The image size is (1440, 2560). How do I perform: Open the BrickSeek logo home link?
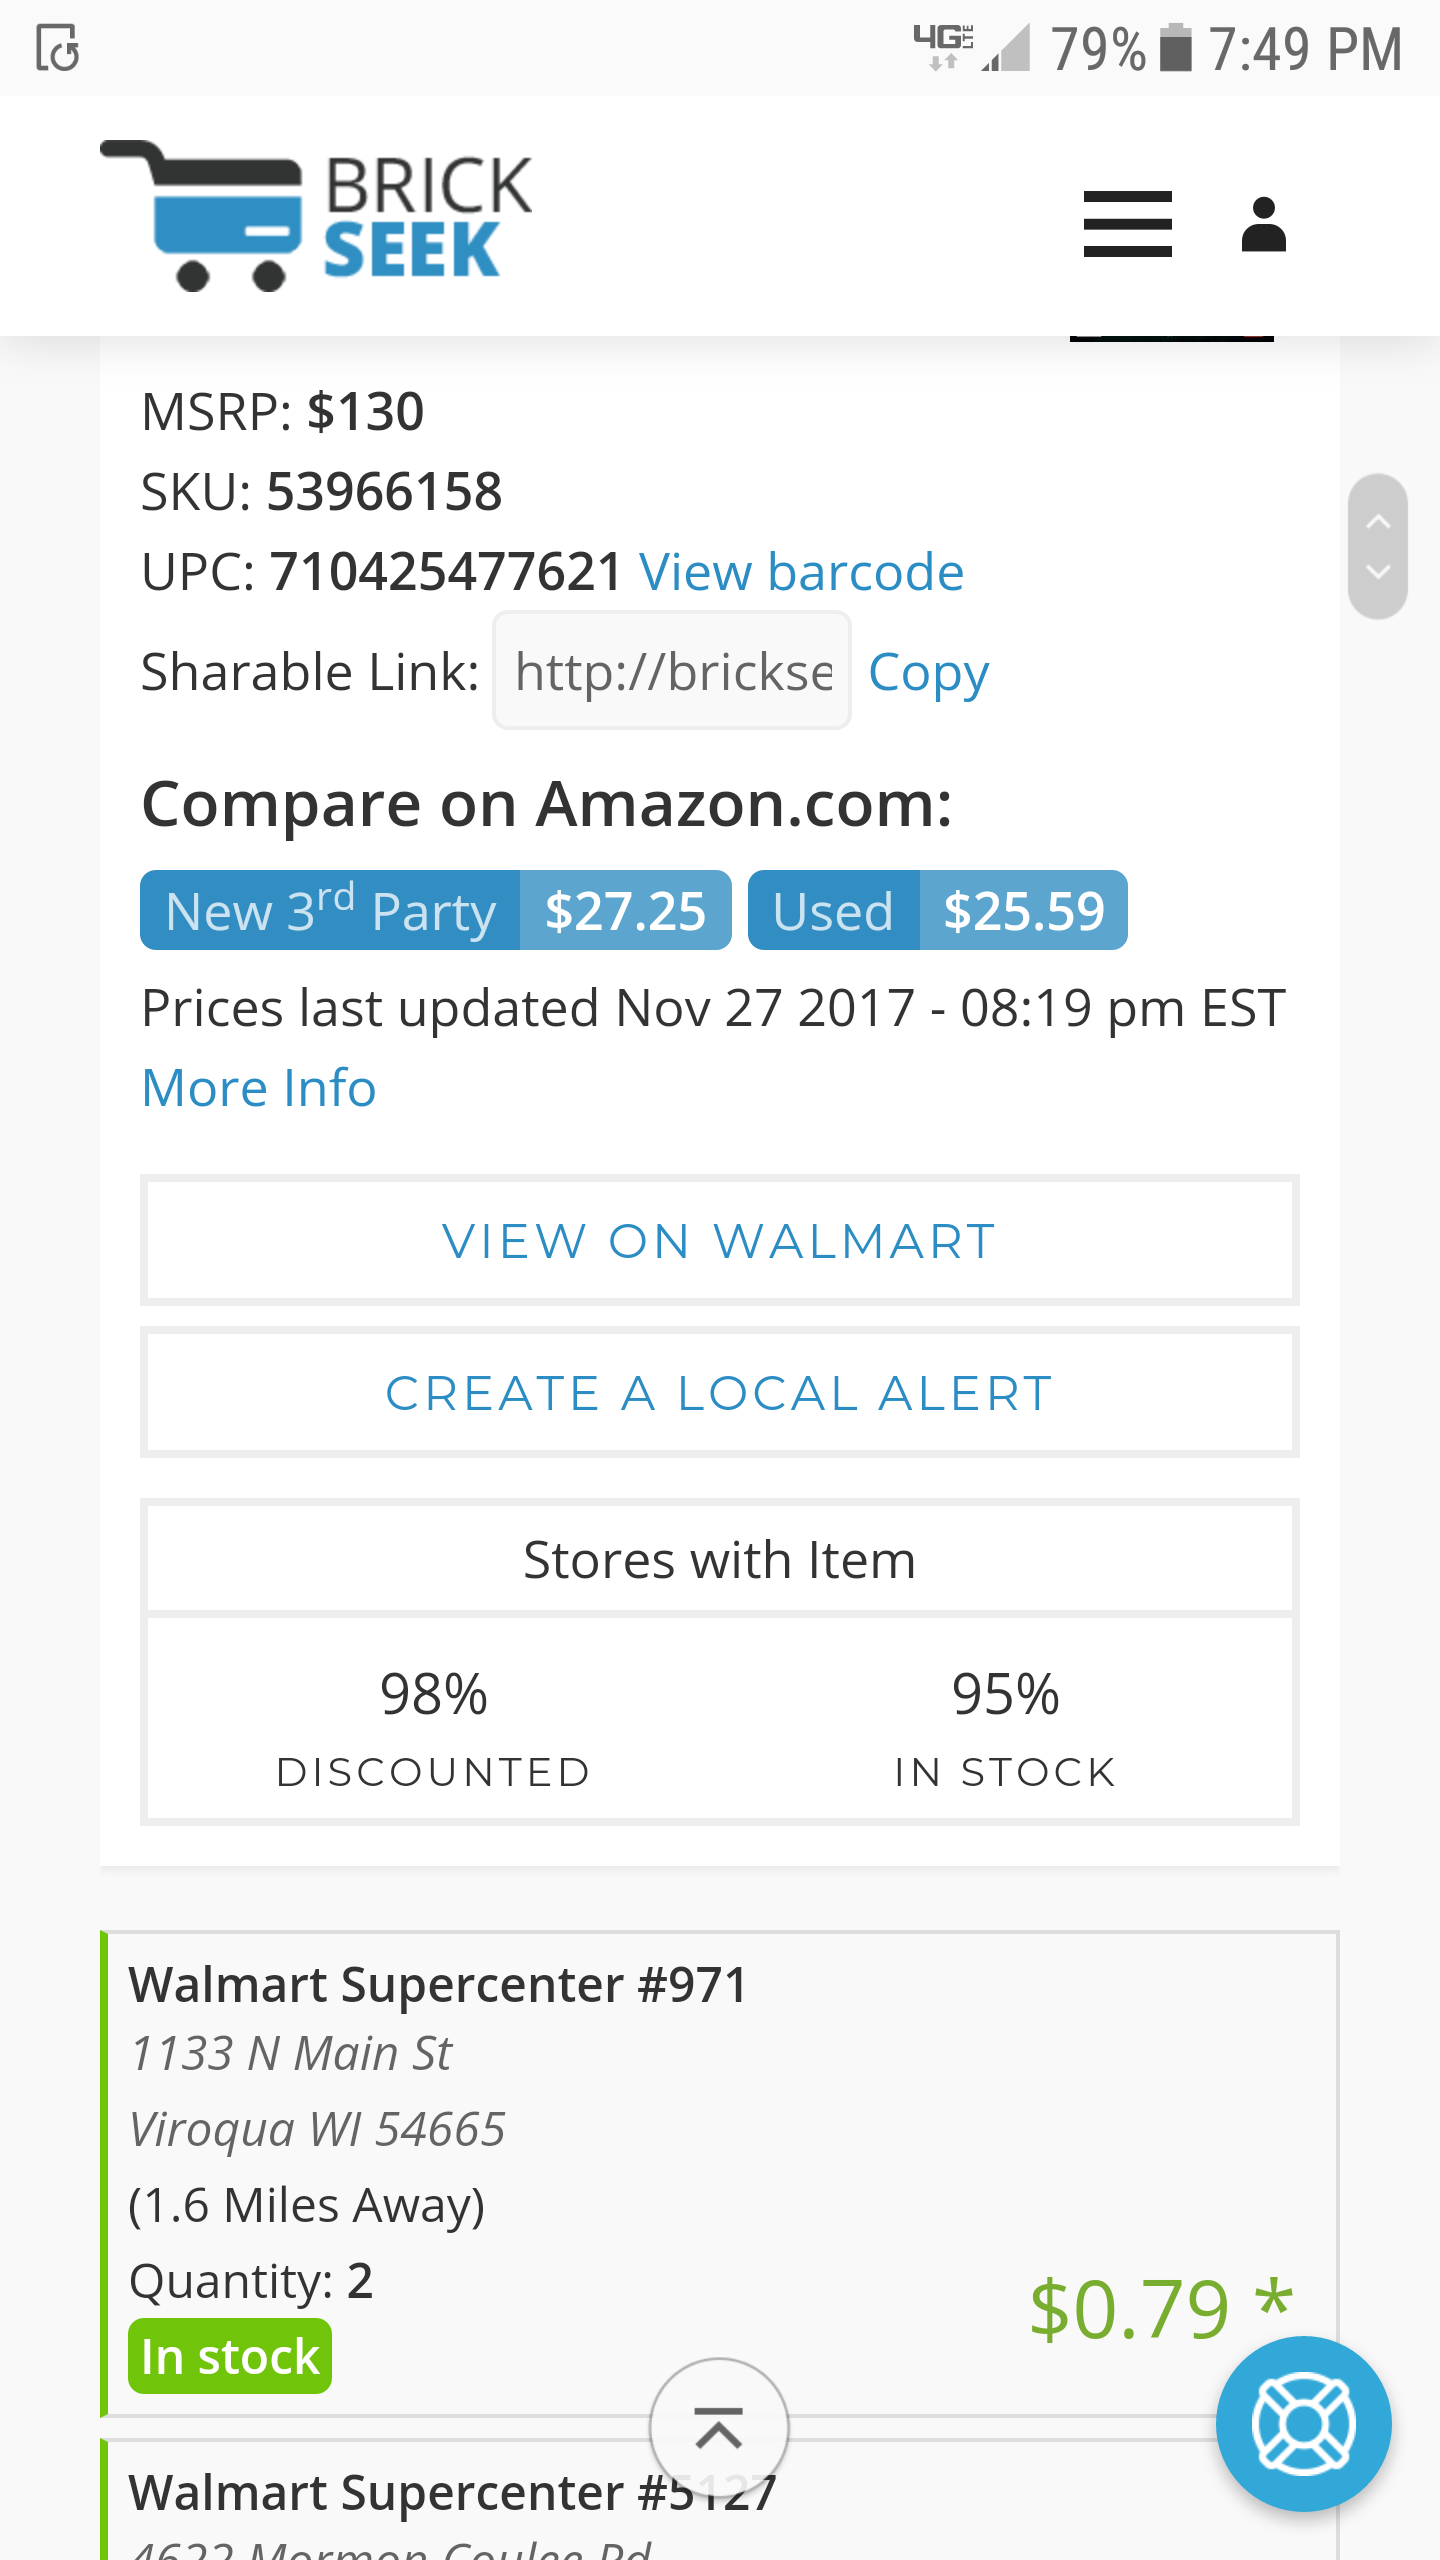(316, 216)
